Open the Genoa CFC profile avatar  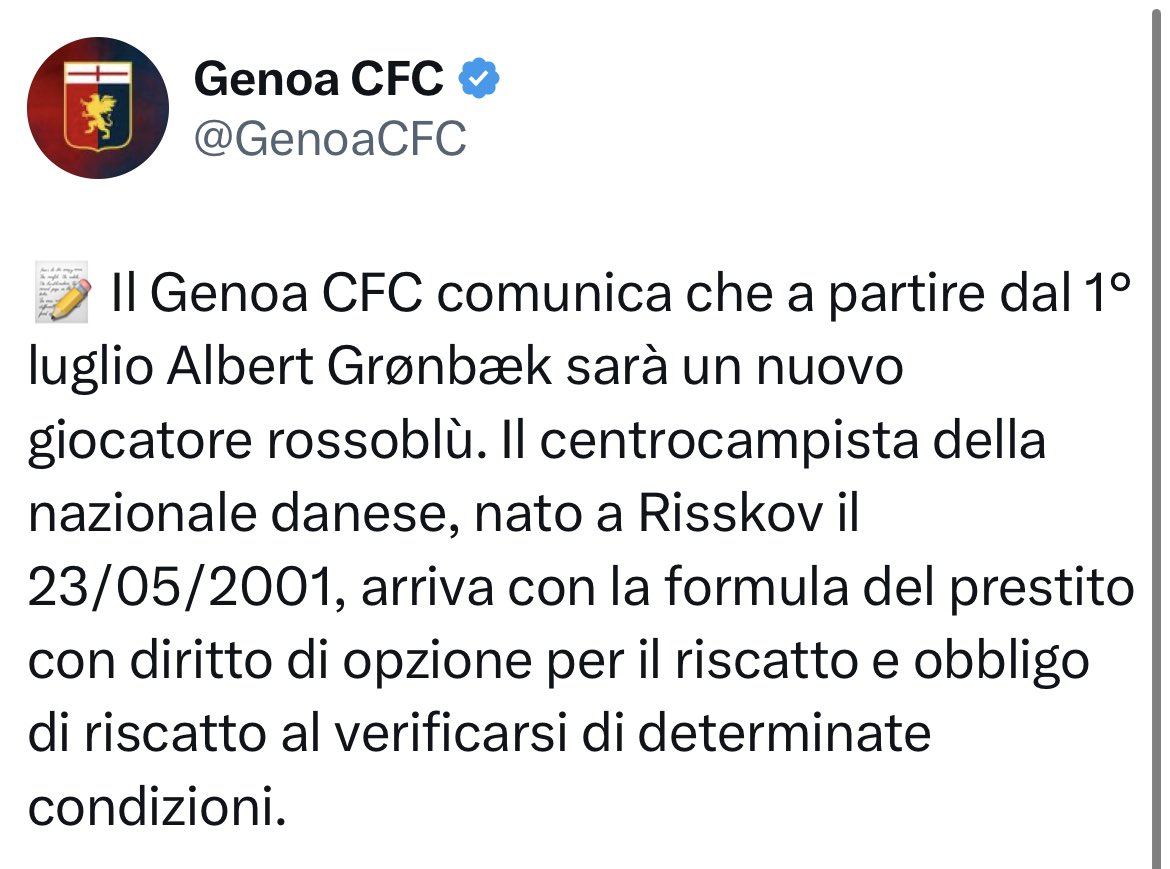point(98,108)
